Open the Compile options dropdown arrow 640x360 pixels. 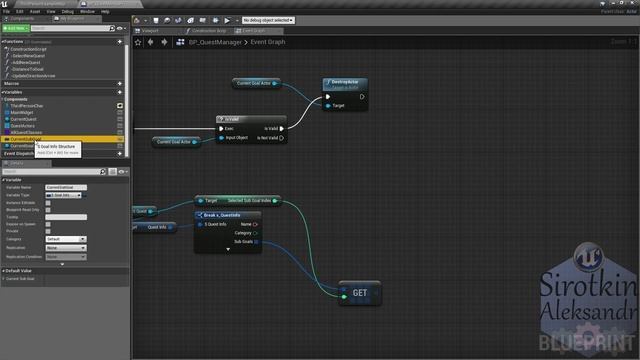coord(145,20)
